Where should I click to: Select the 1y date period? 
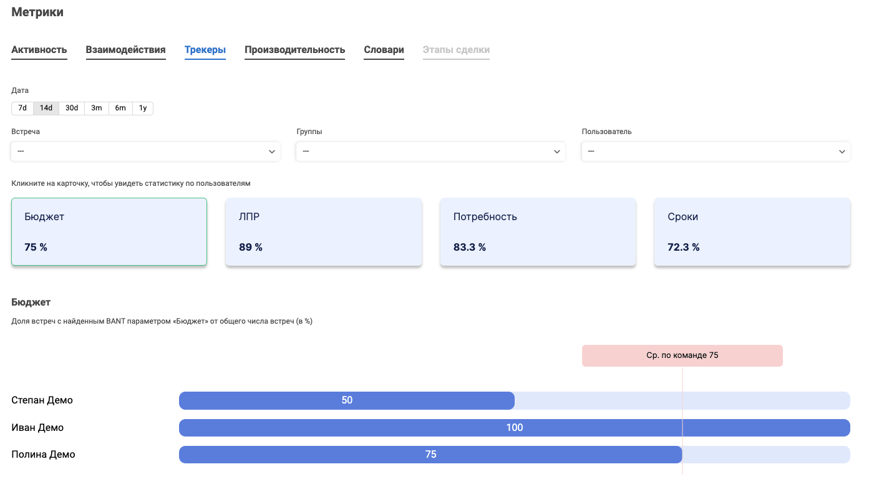tap(143, 108)
